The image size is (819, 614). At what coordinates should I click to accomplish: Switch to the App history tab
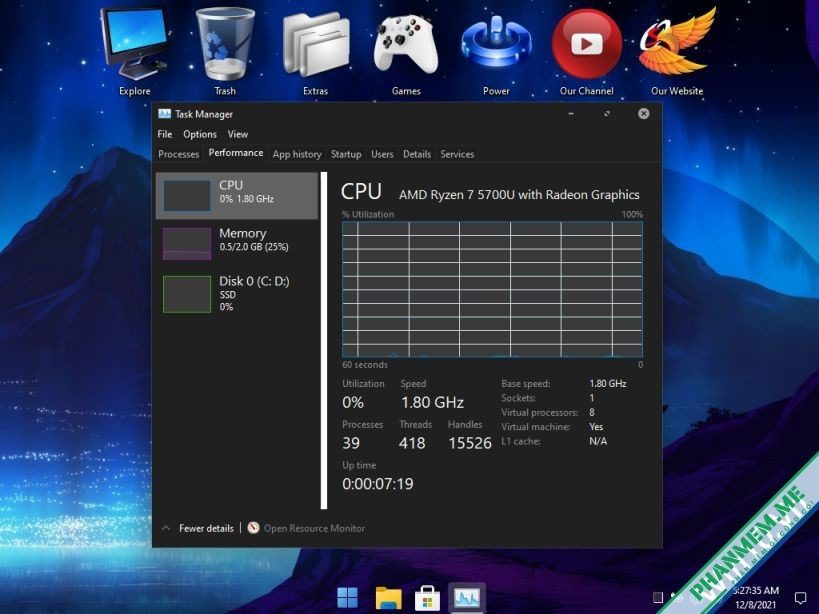click(x=297, y=154)
